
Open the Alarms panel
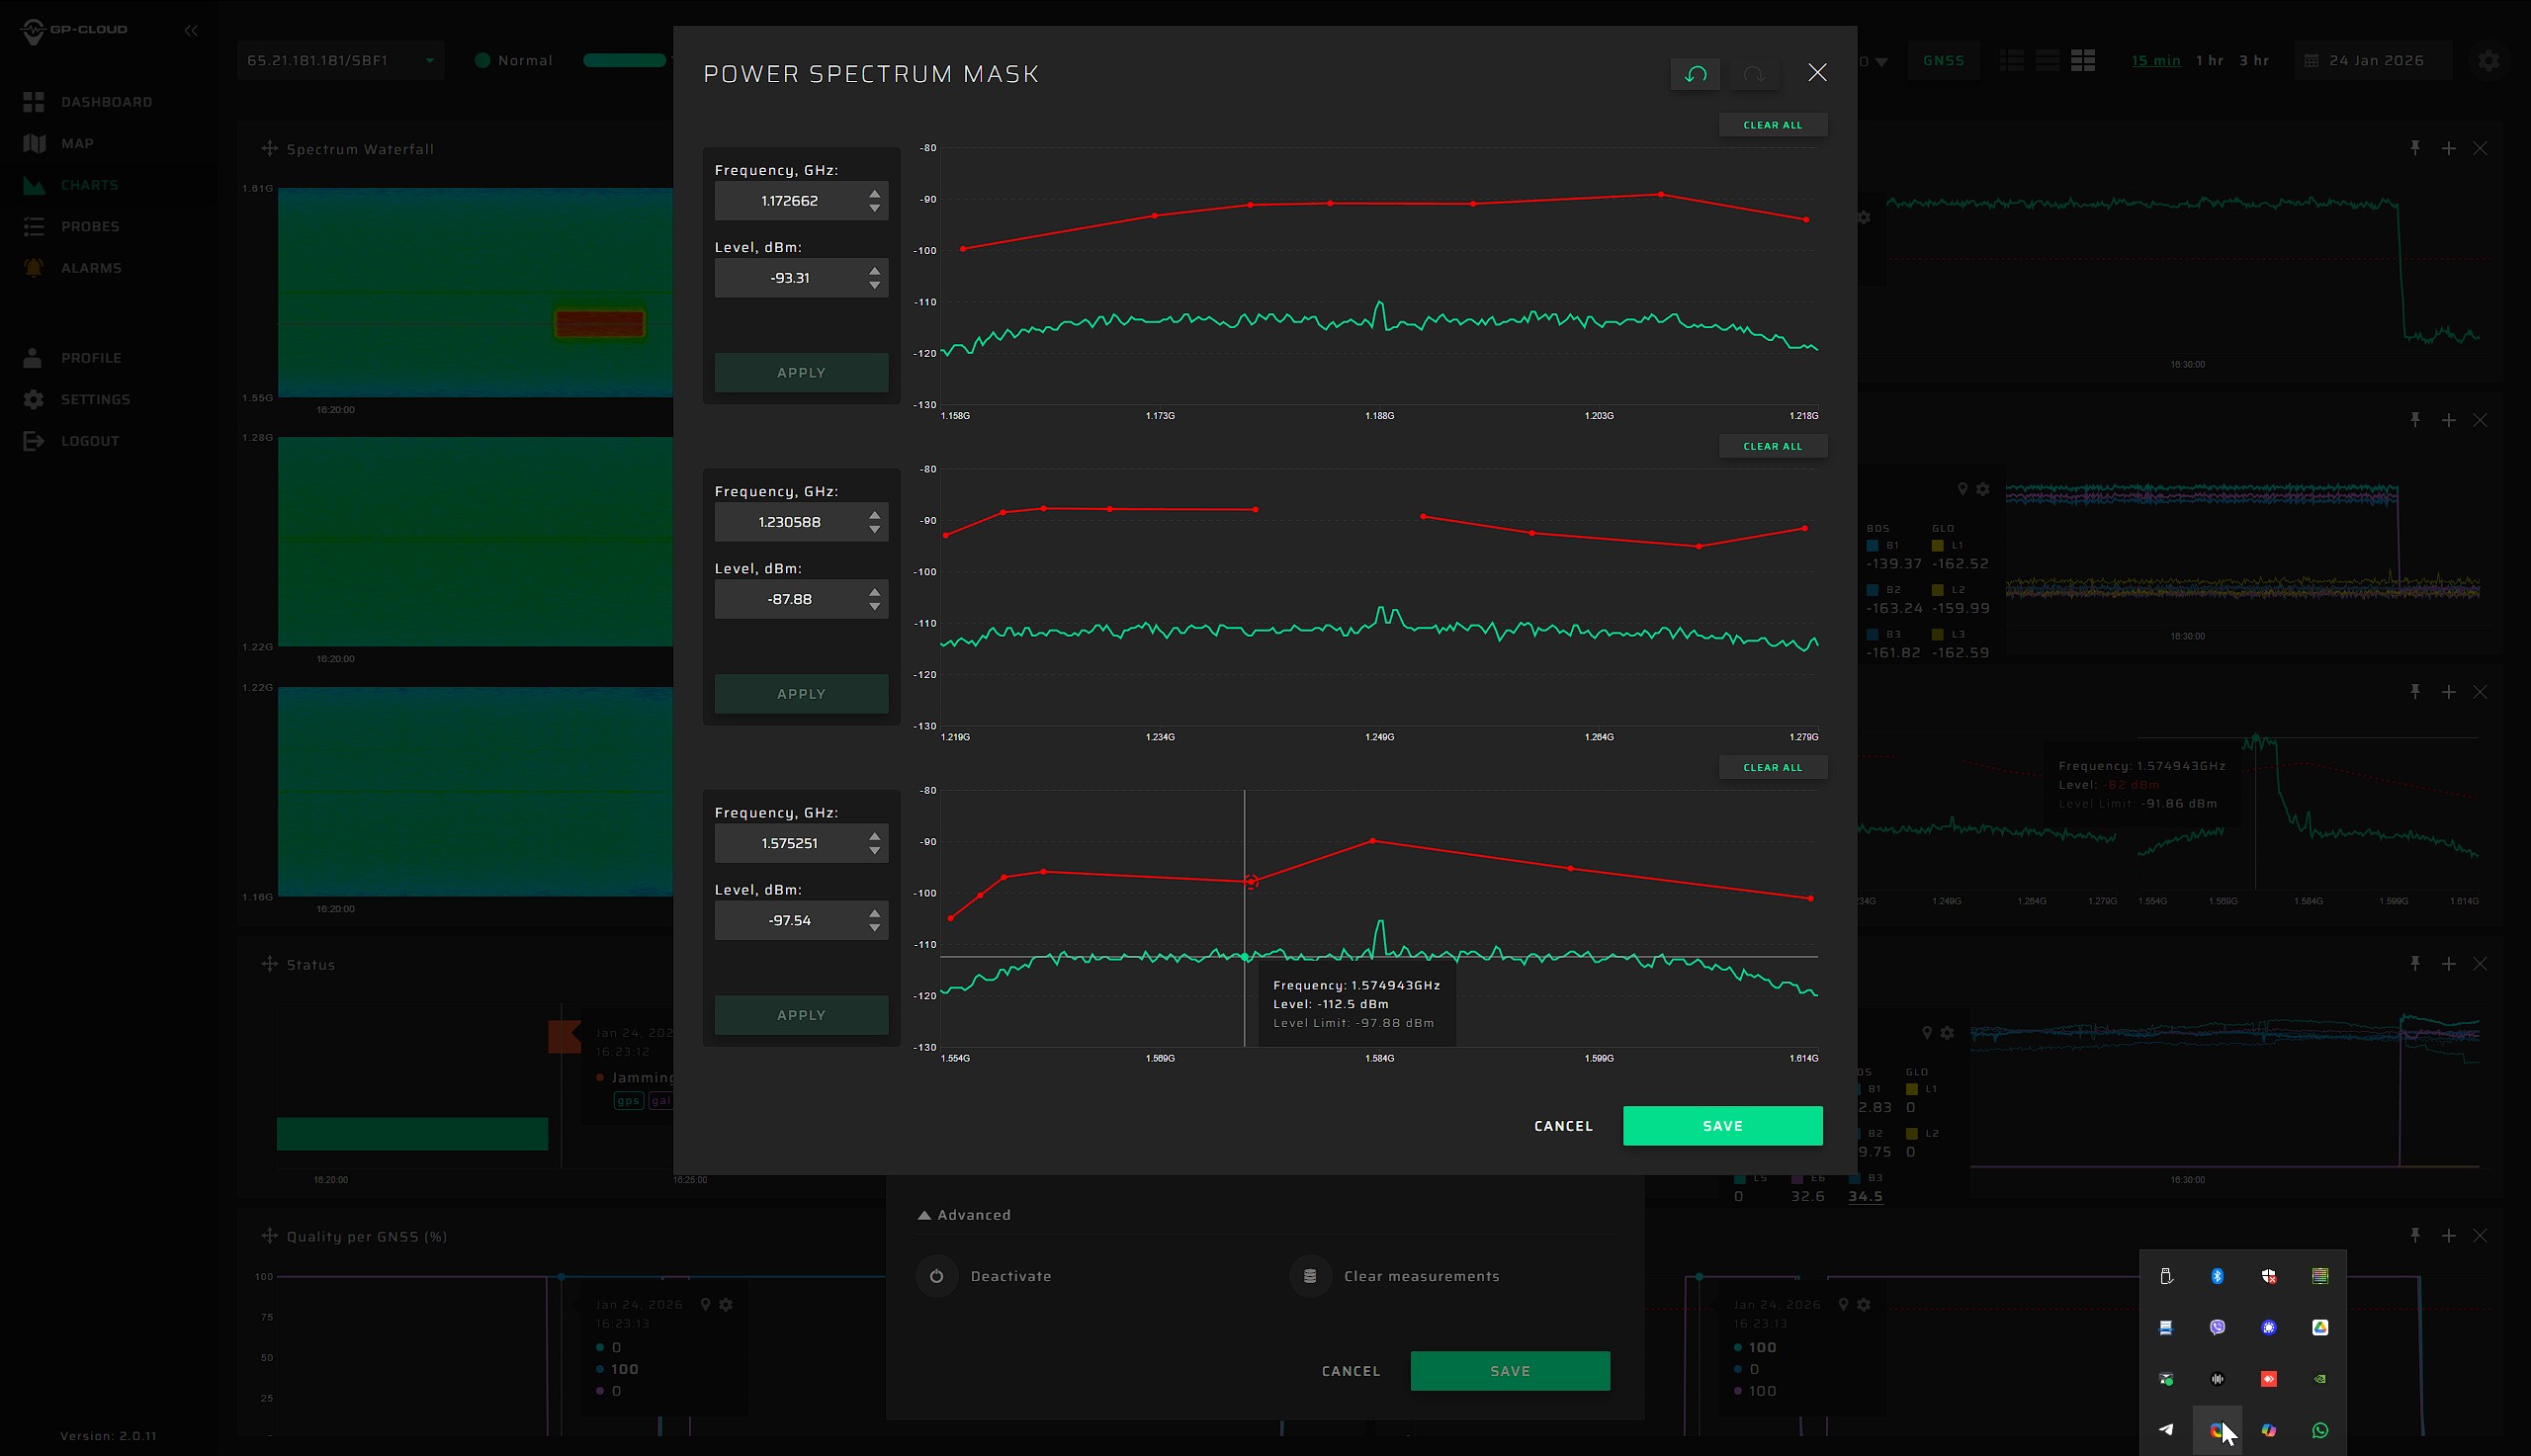(91, 267)
